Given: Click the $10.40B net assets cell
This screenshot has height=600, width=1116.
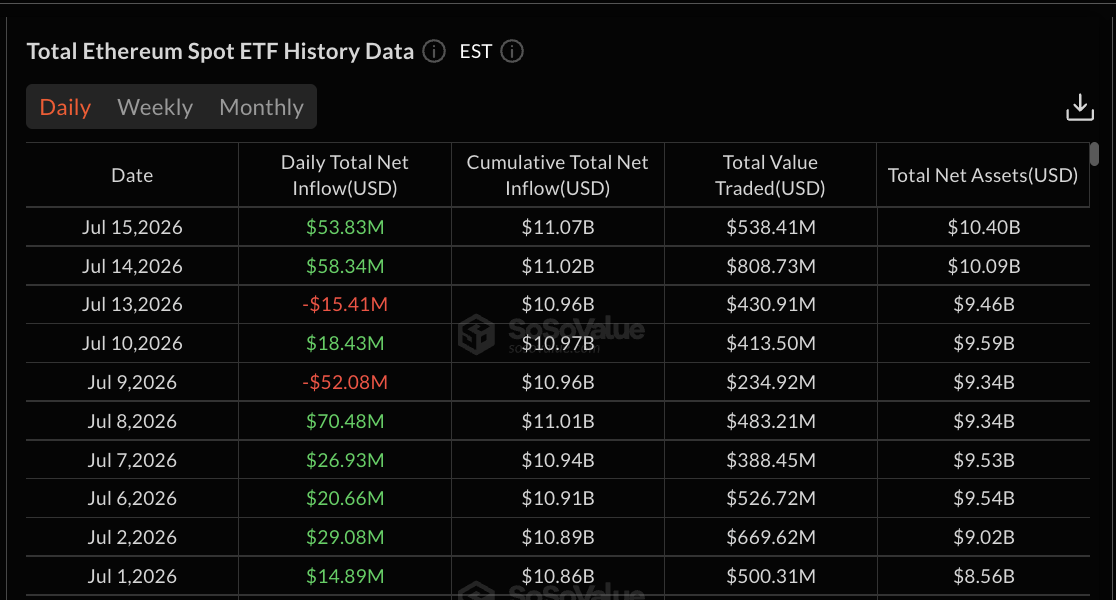Looking at the screenshot, I should click(x=984, y=227).
